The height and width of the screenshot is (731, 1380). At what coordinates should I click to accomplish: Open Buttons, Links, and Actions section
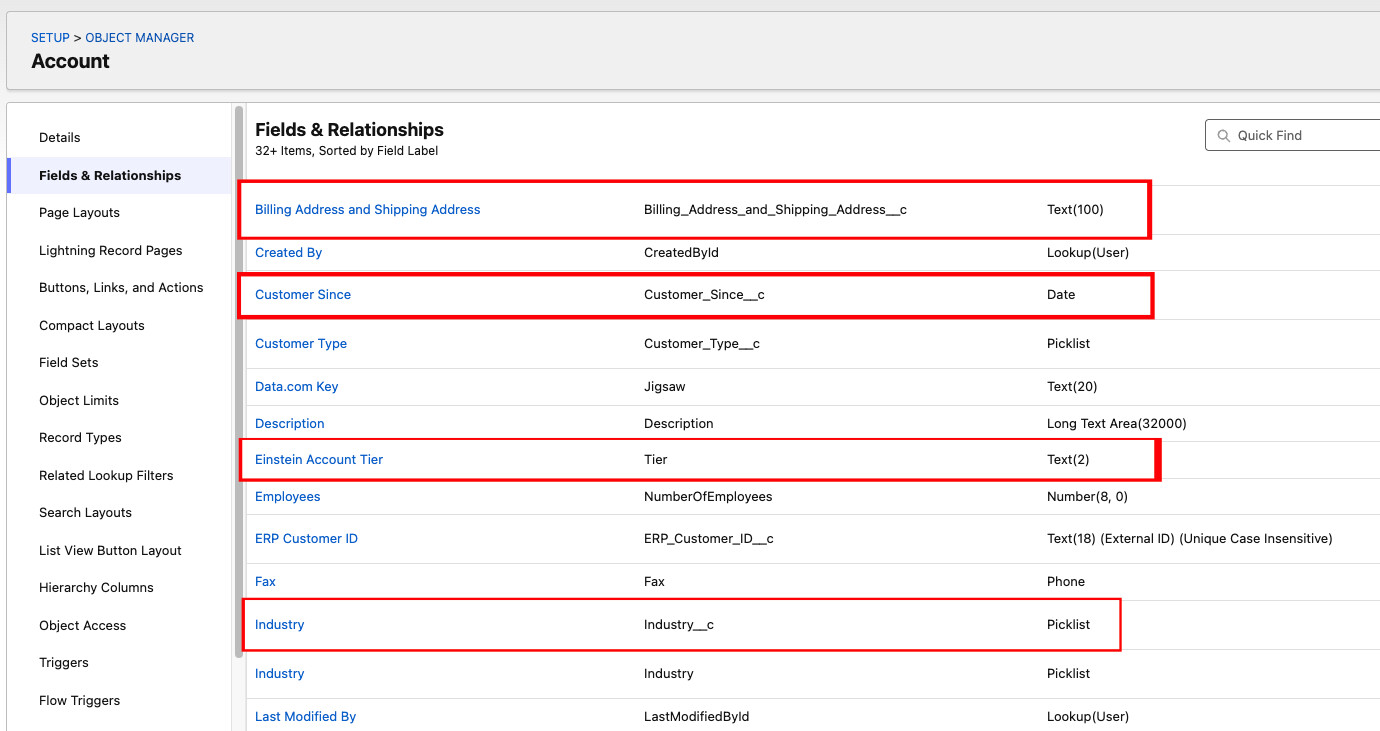pos(121,288)
